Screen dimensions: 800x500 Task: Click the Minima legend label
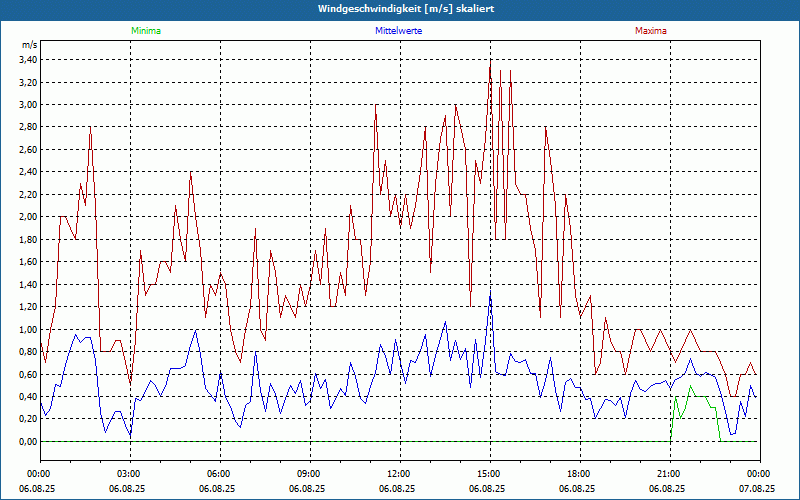pyautogui.click(x=146, y=31)
